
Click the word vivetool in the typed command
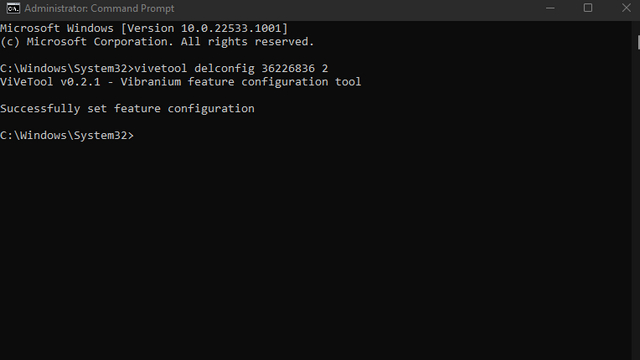pos(161,68)
